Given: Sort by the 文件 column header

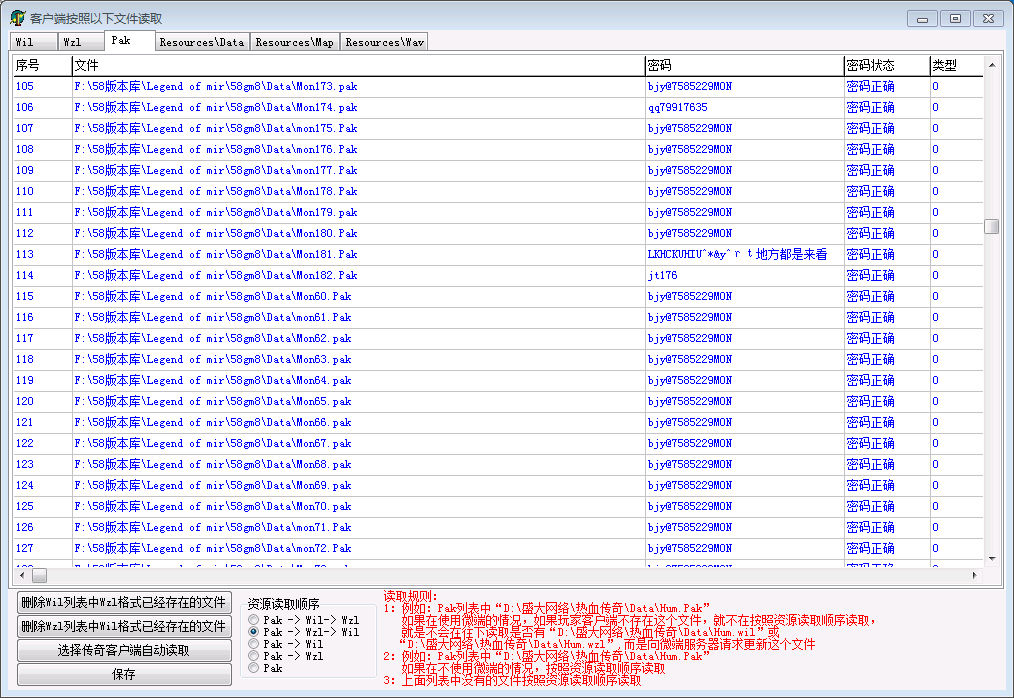Looking at the screenshot, I should click(x=358, y=65).
